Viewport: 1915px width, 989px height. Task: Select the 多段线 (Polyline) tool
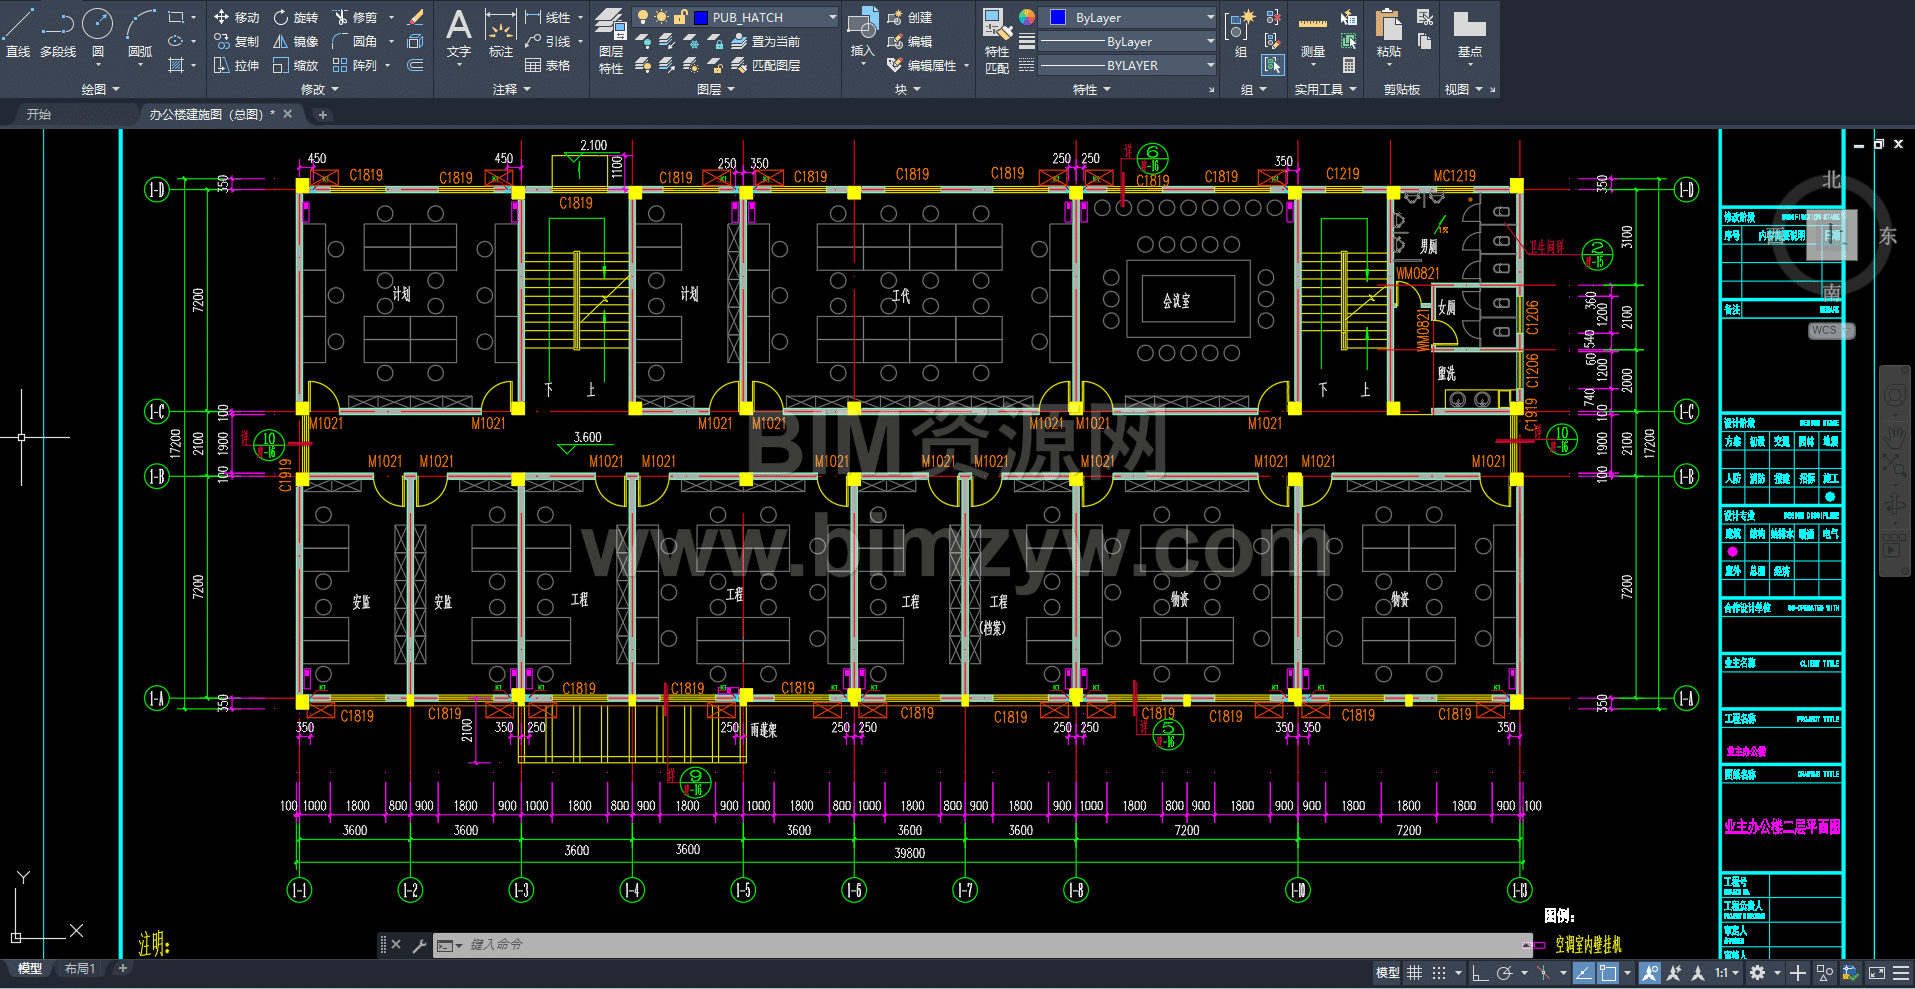[58, 33]
